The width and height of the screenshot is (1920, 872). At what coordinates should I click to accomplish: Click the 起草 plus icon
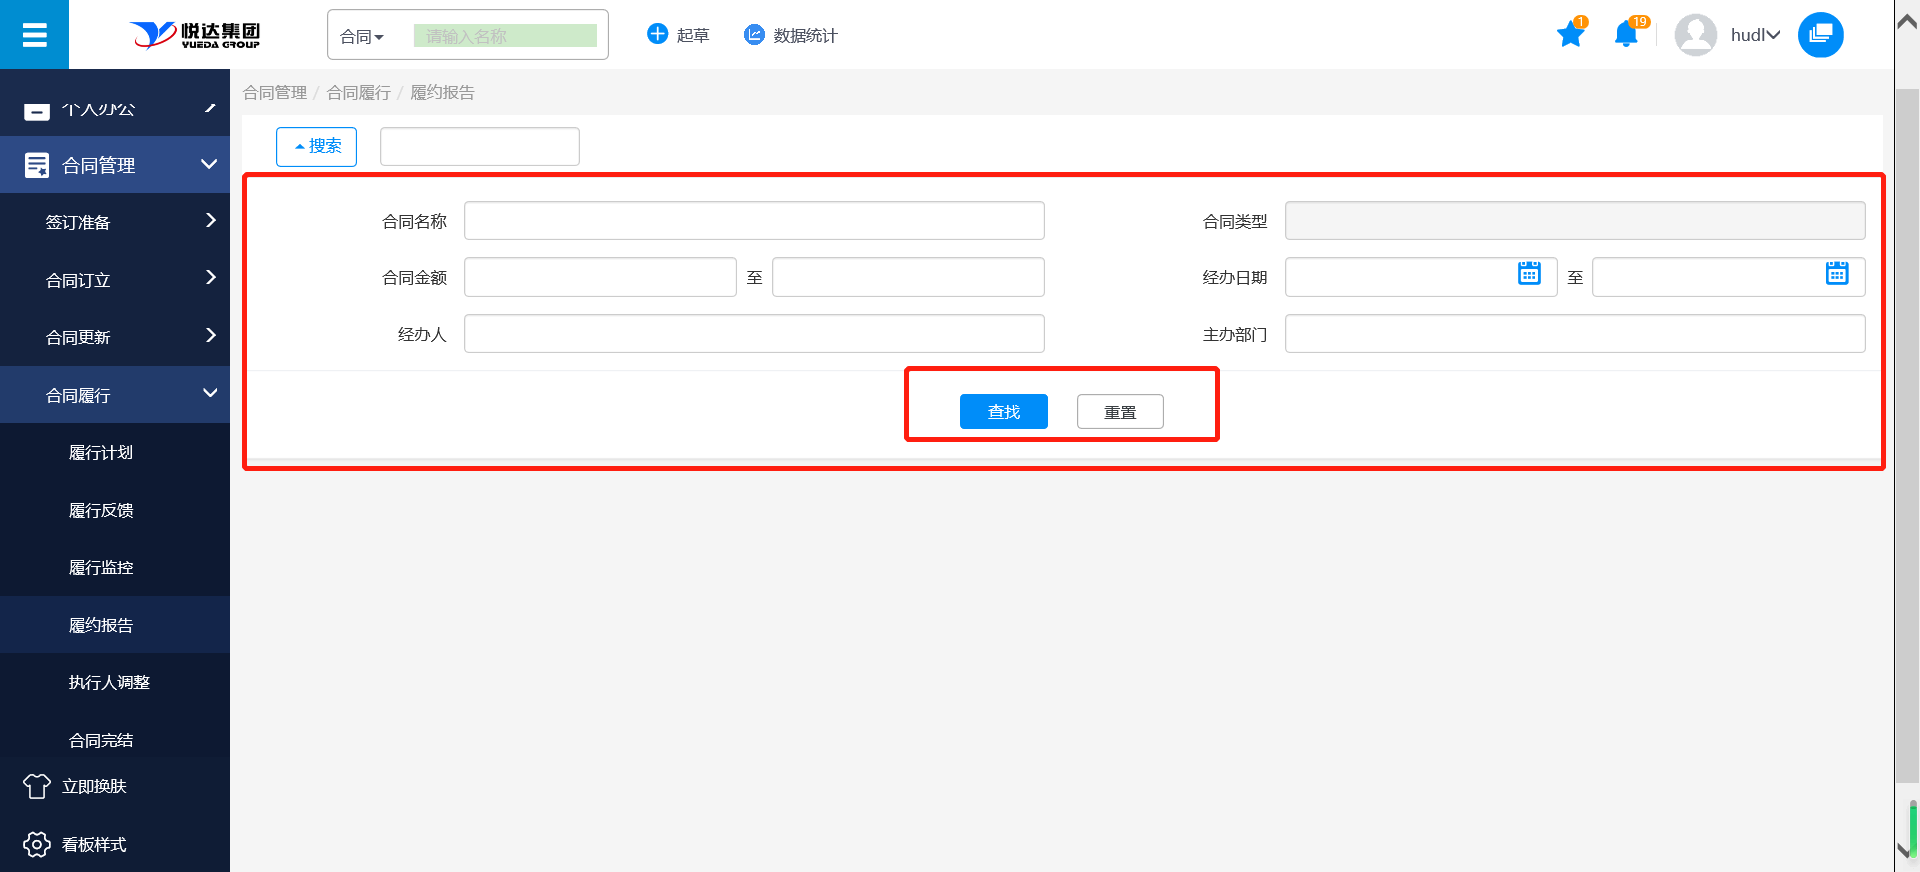coord(657,35)
